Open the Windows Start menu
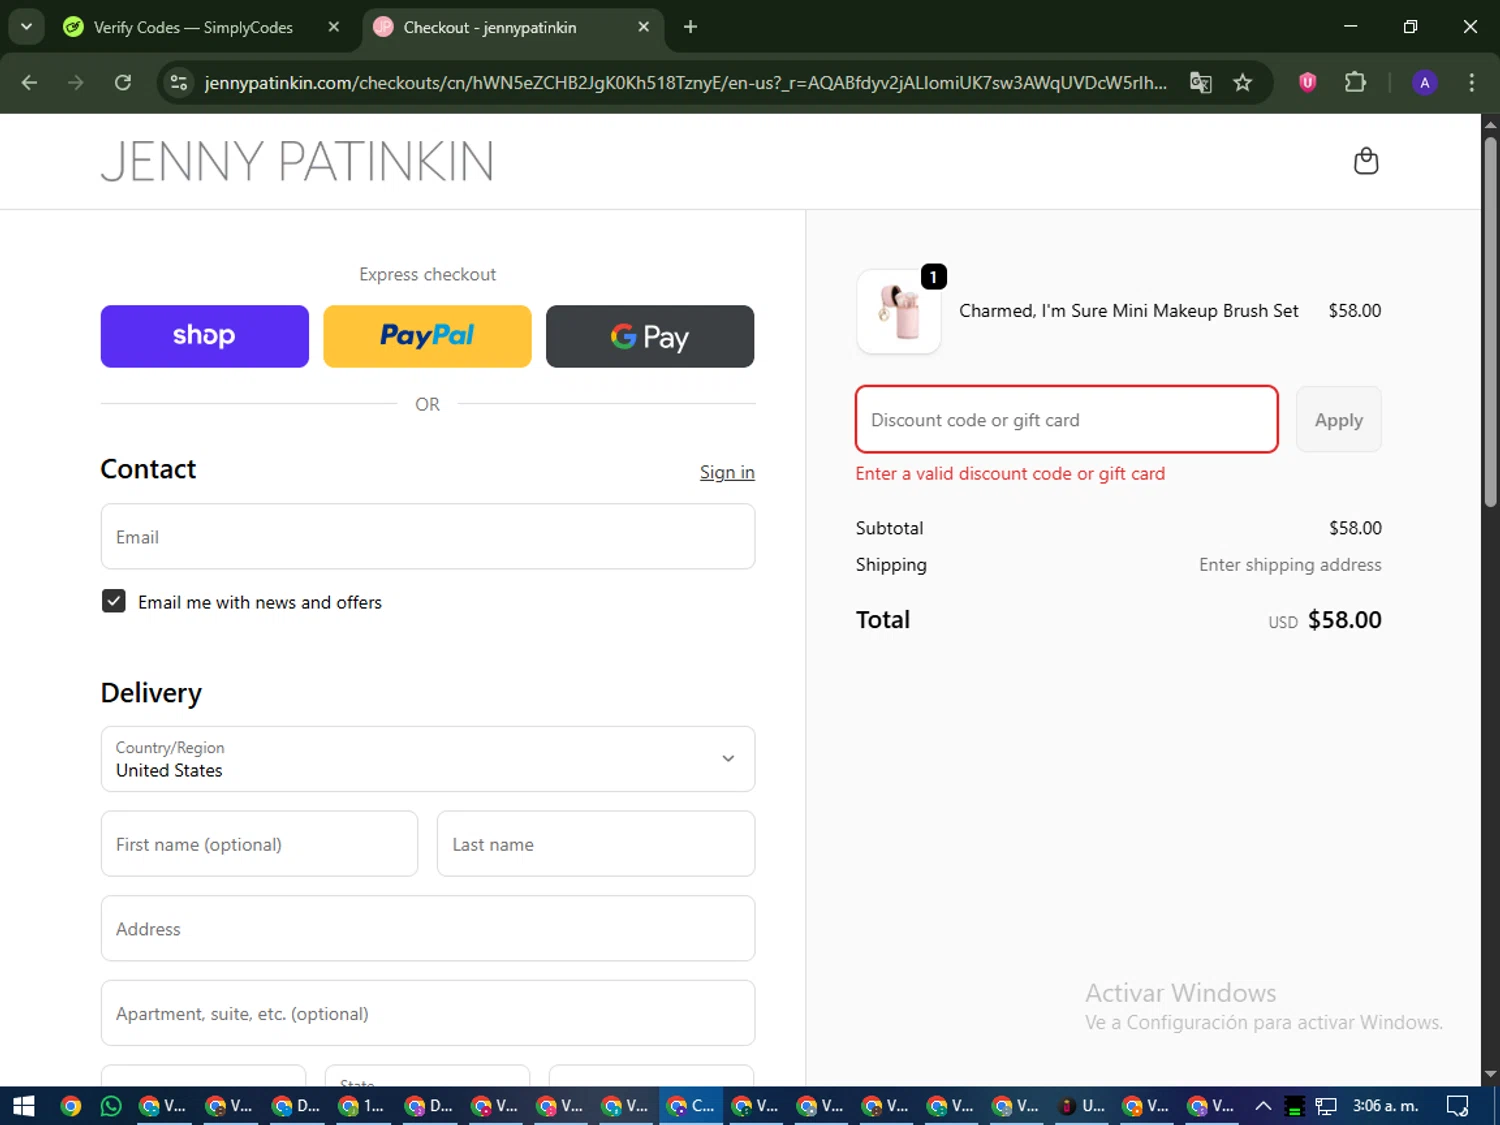Screen dimensions: 1500x1125 coord(23,1106)
